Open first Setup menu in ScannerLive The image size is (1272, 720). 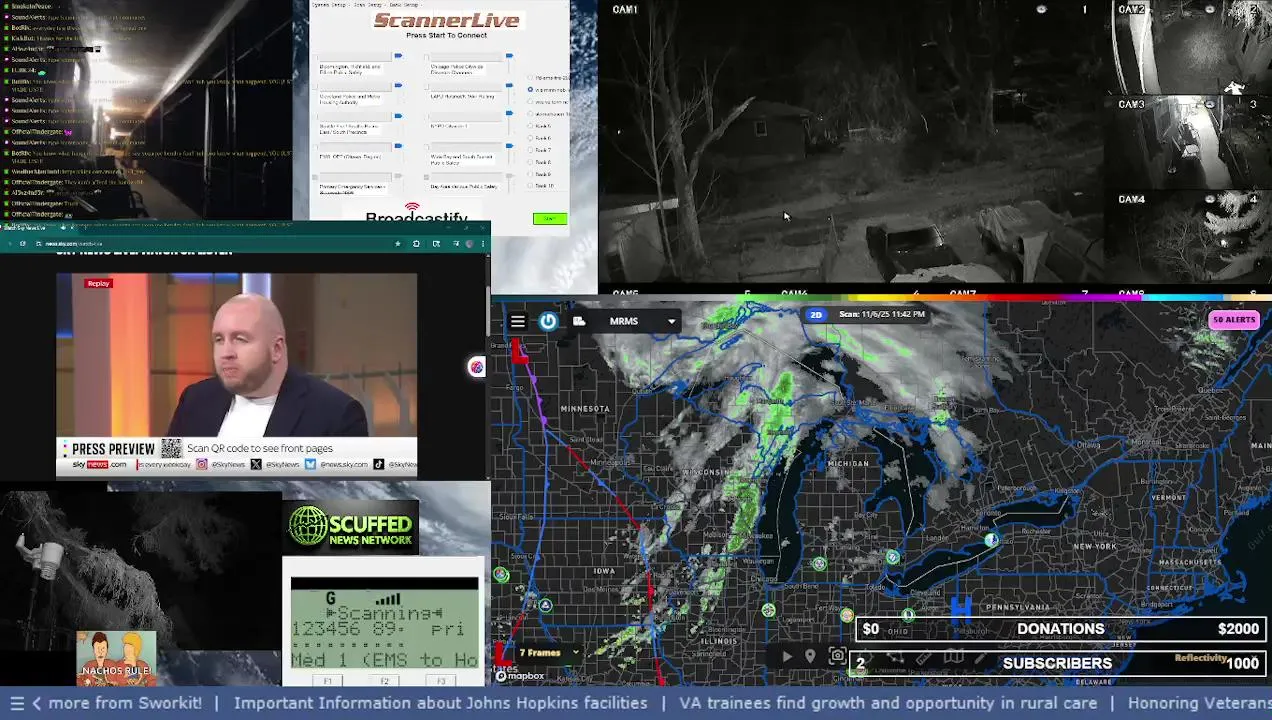click(329, 5)
